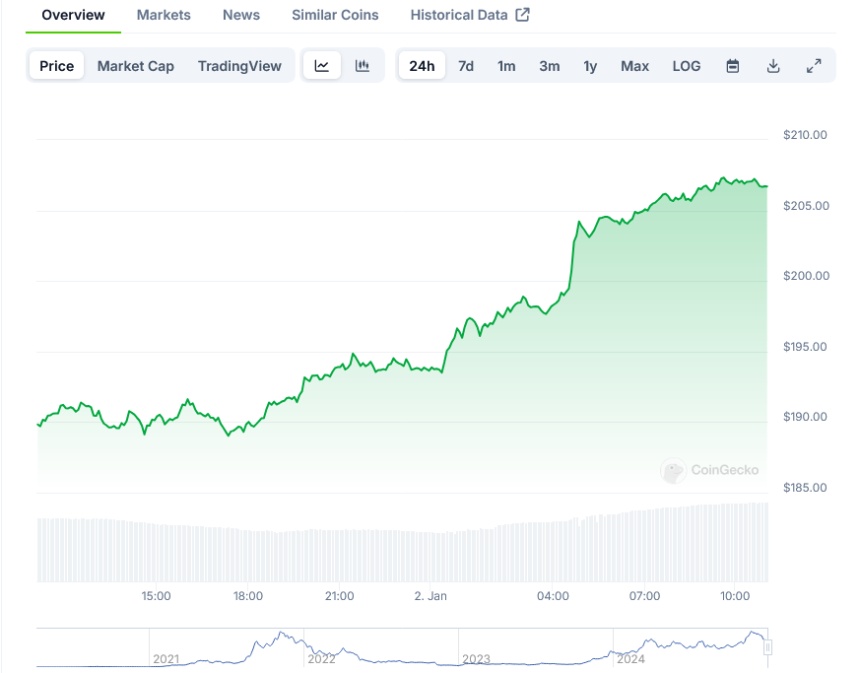Set time range to 7d
Viewport: 860px width, 673px height.
[466, 66]
